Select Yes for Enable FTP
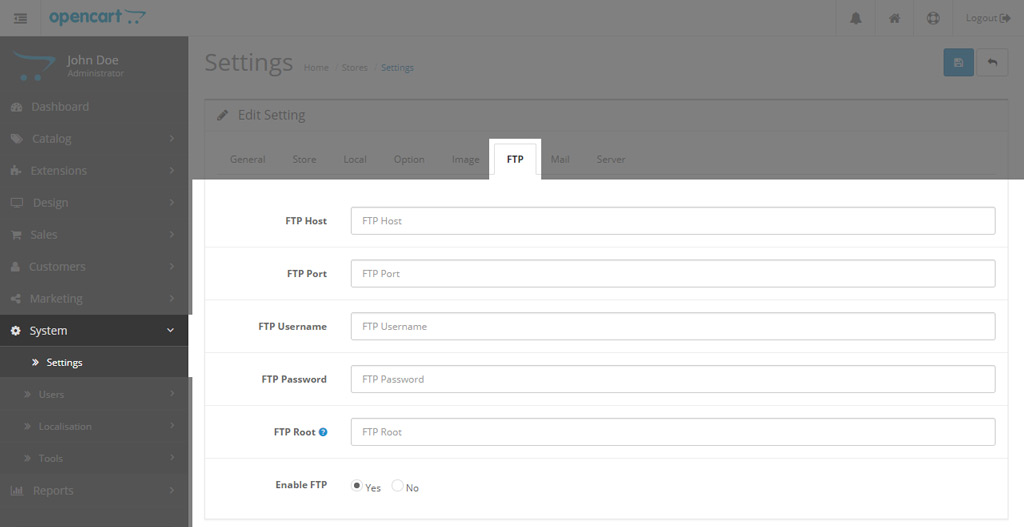This screenshot has height=527, width=1024. [x=357, y=485]
